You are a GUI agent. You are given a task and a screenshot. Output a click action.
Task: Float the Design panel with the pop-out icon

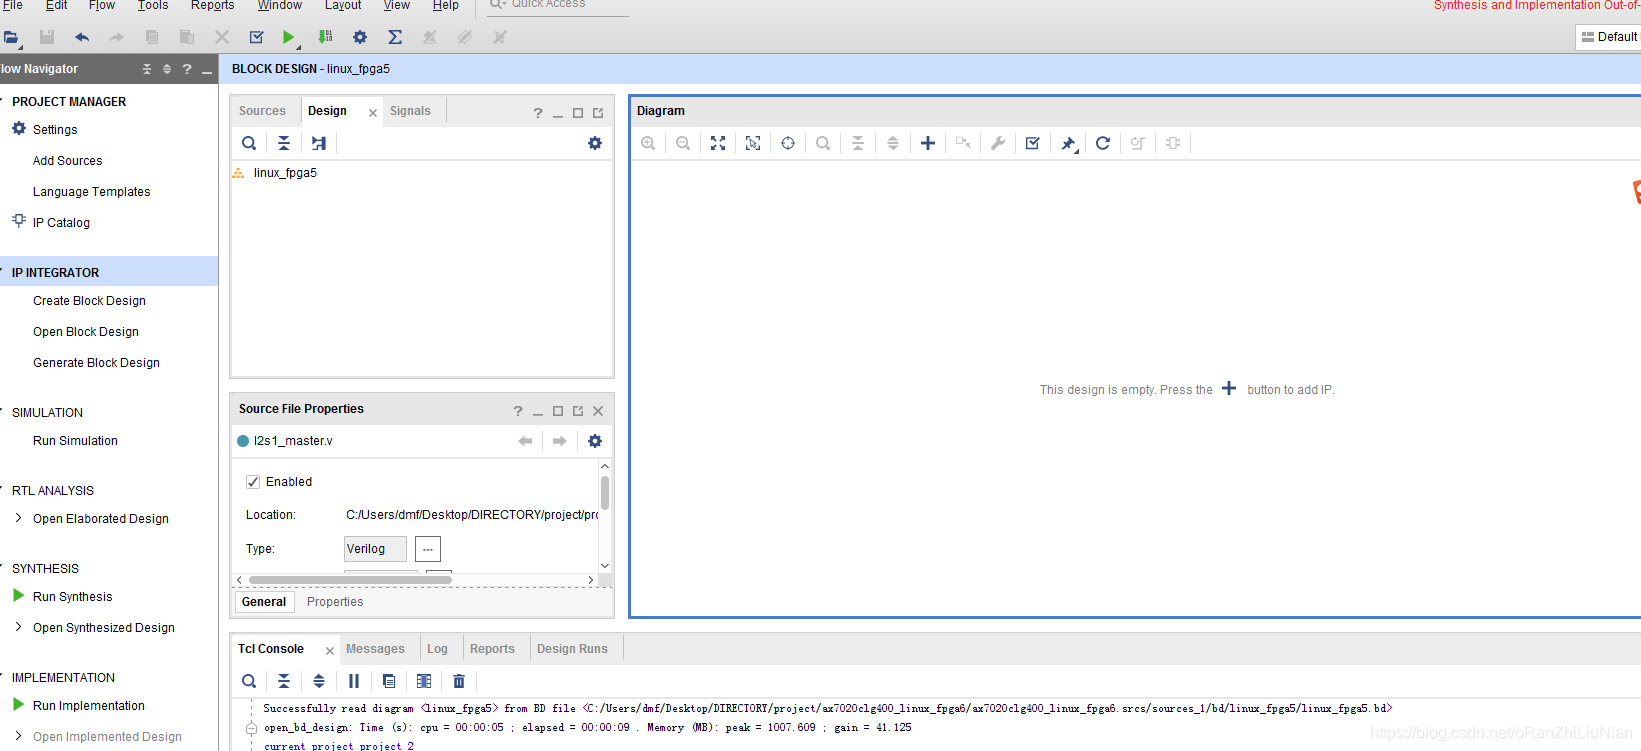coord(598,113)
